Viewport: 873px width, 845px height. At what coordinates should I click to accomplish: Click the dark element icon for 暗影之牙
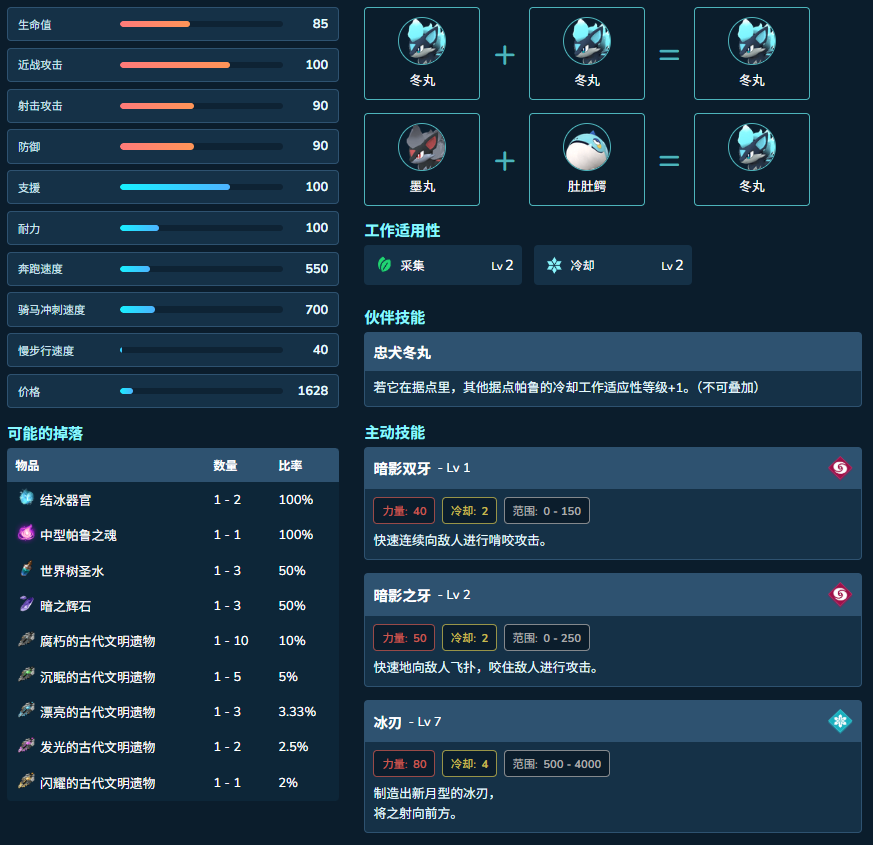click(840, 595)
